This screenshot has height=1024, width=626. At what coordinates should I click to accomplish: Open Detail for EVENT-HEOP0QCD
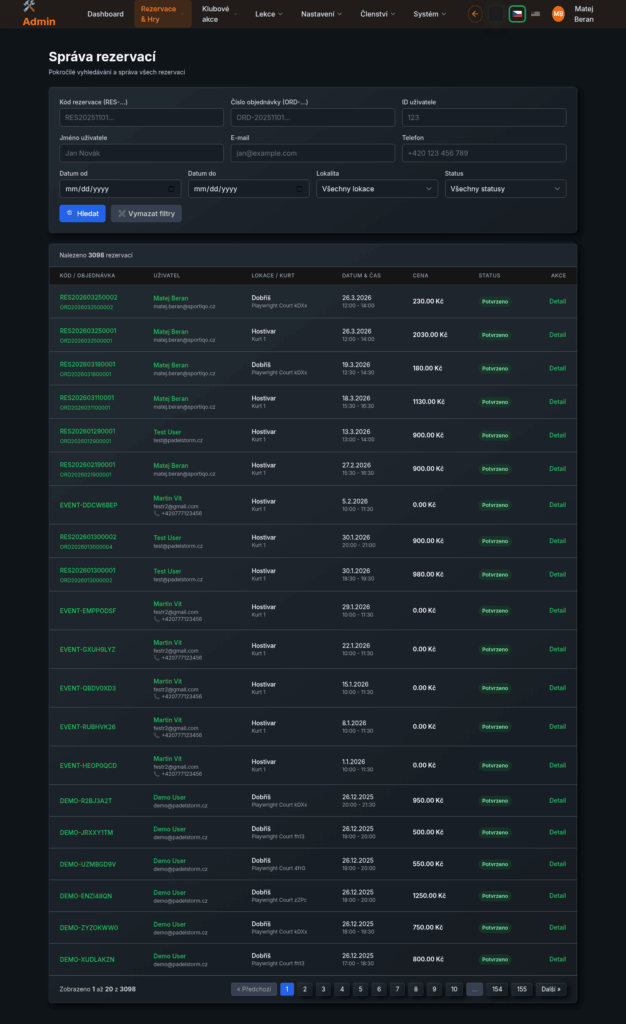click(x=557, y=765)
